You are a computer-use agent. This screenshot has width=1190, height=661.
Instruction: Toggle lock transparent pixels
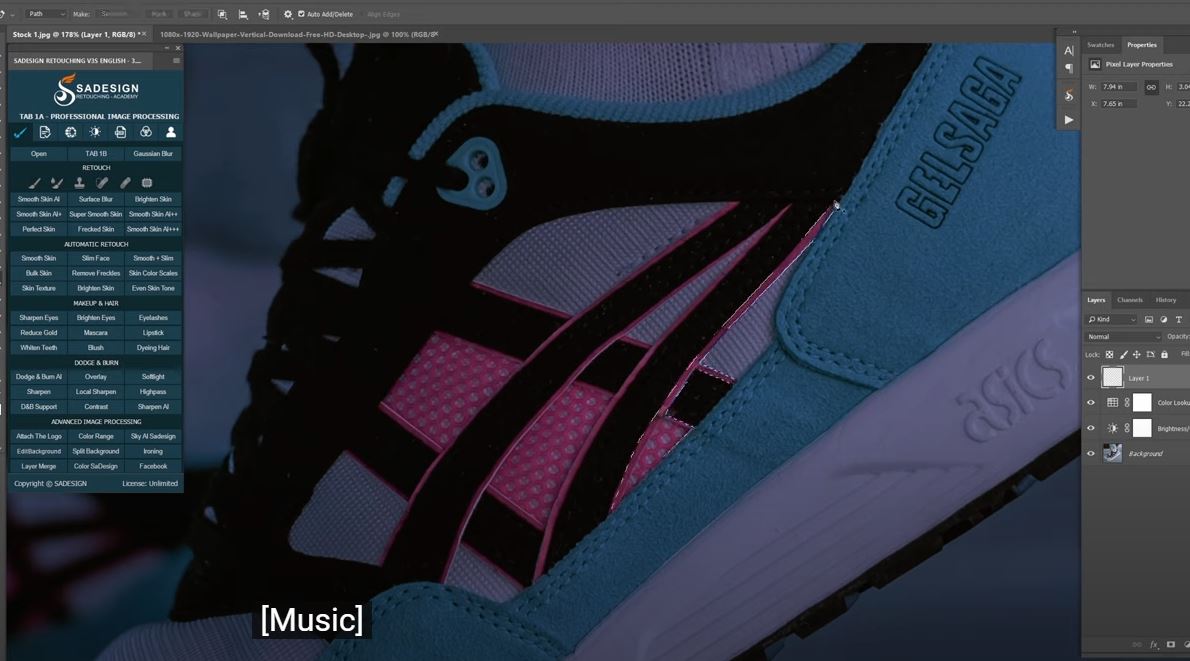[1110, 354]
